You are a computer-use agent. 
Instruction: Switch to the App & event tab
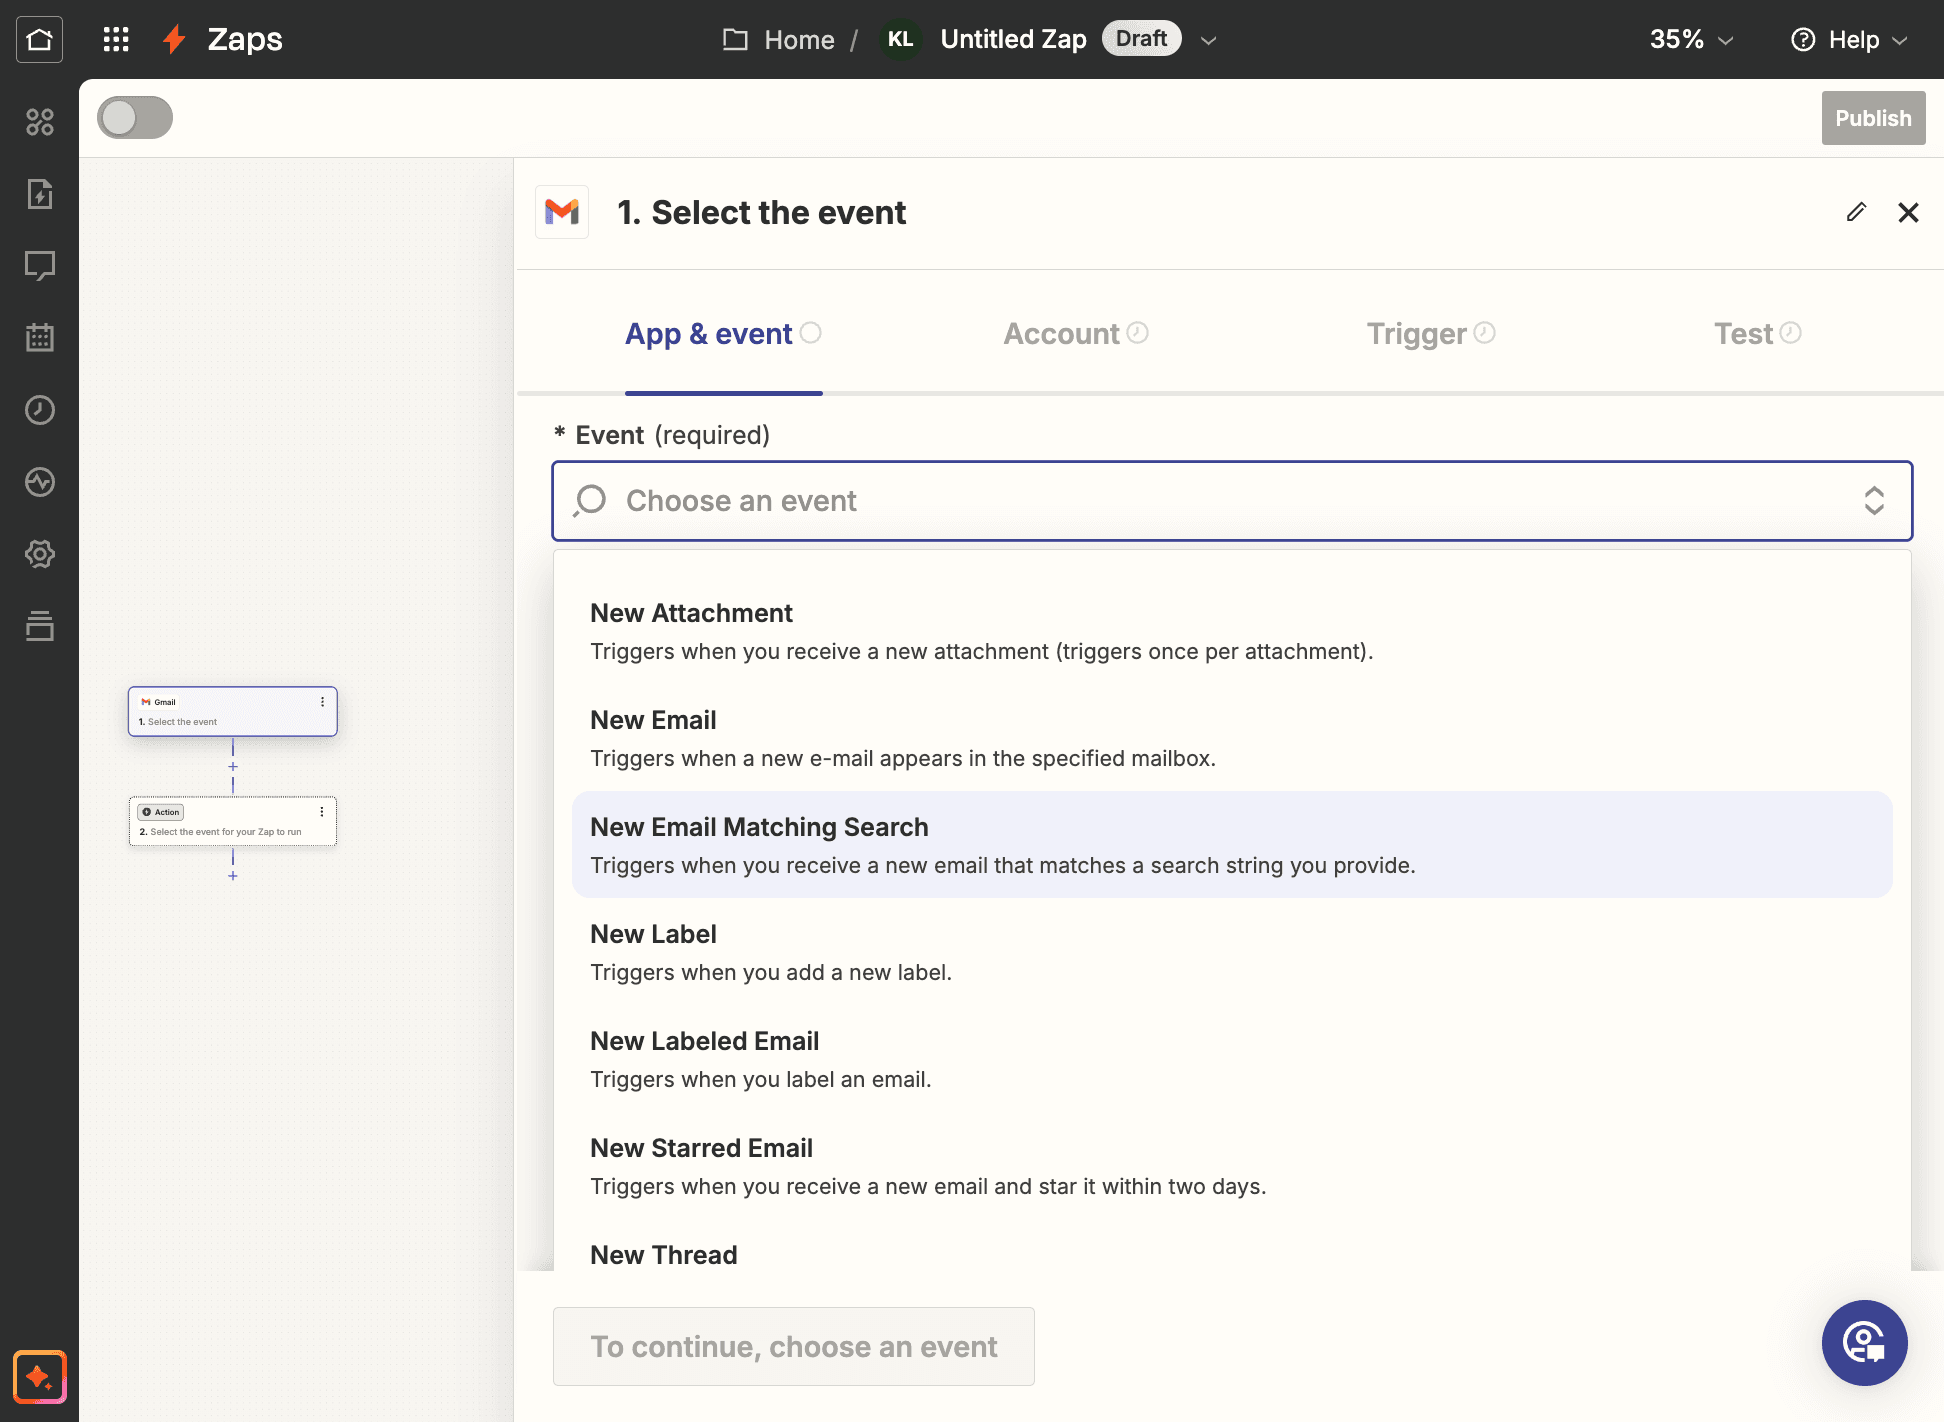pyautogui.click(x=723, y=334)
